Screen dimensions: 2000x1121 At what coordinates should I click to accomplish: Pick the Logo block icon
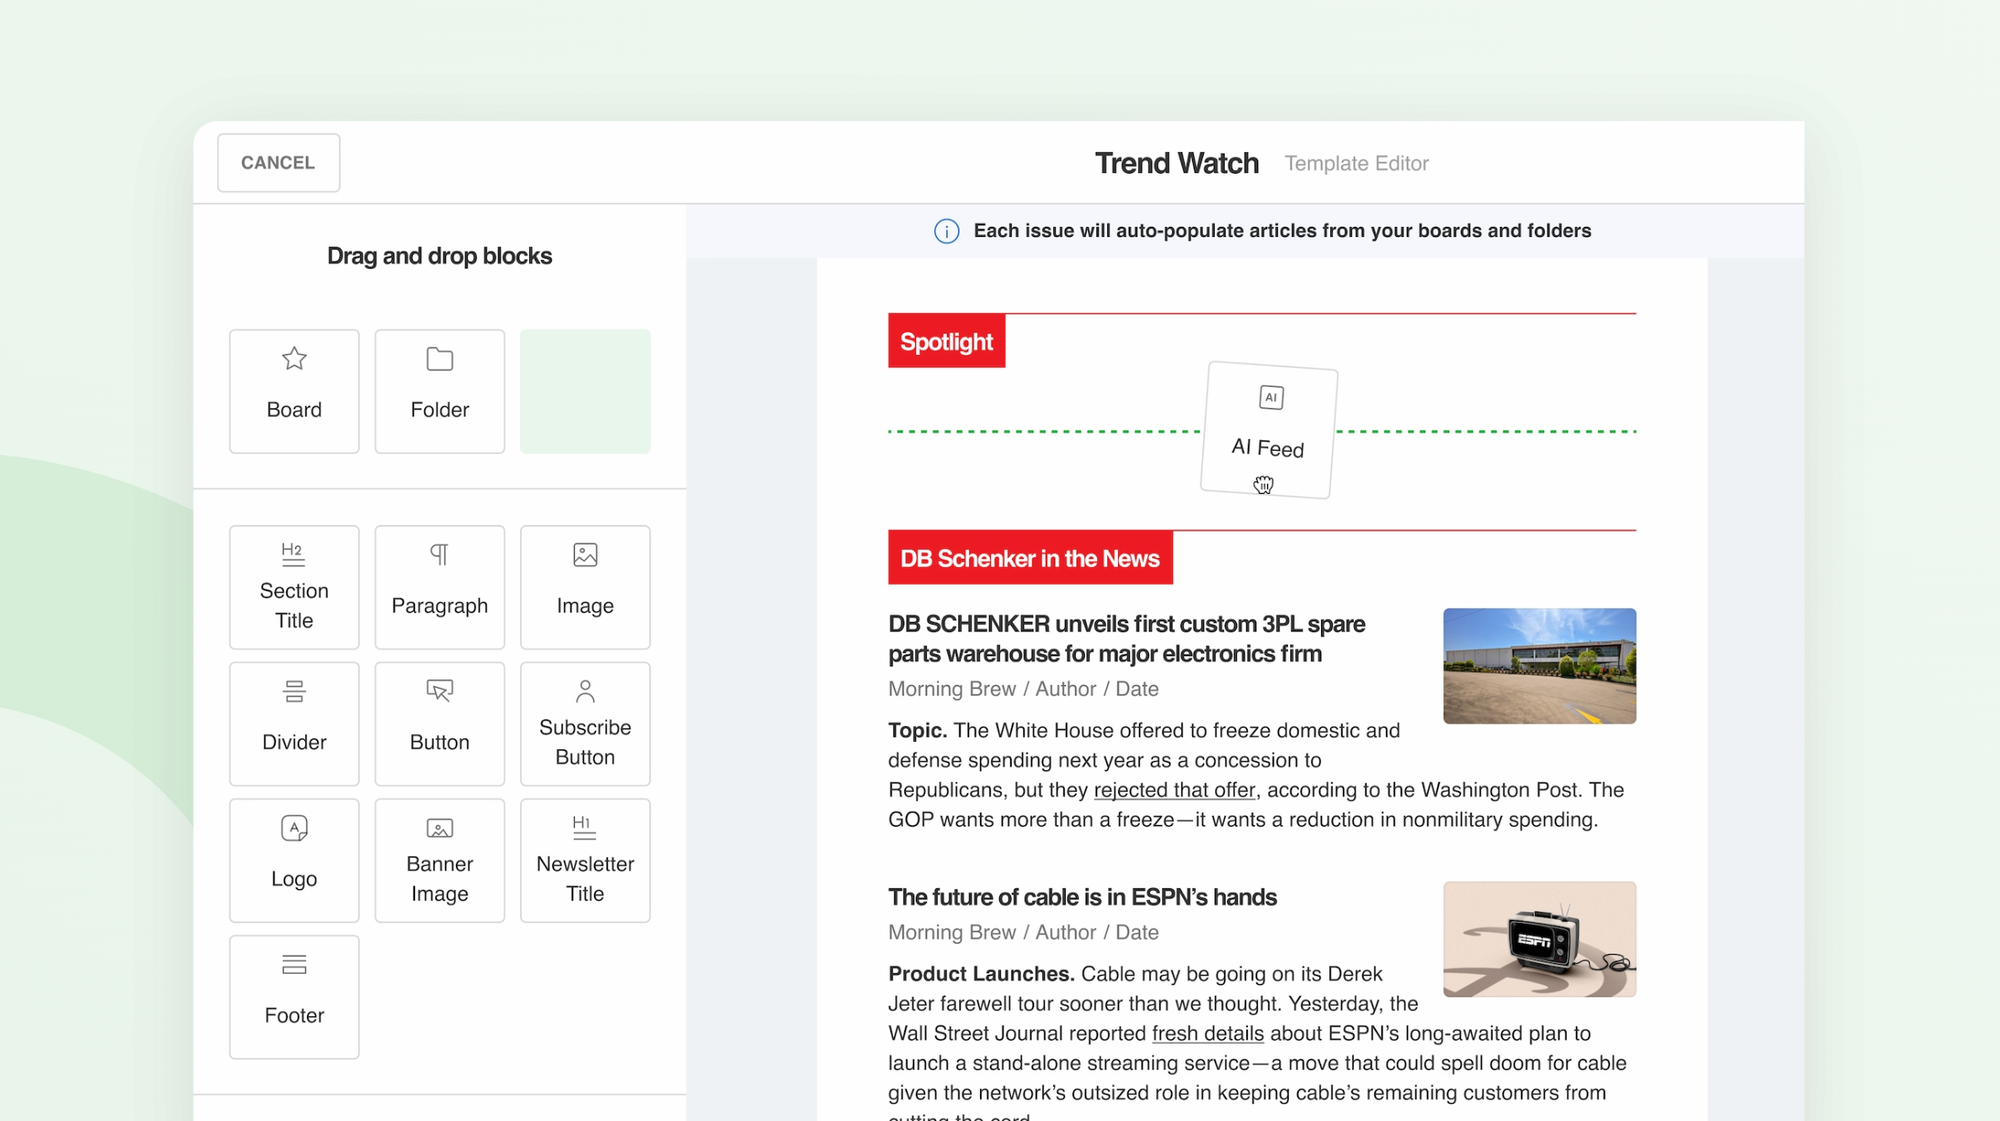tap(294, 828)
